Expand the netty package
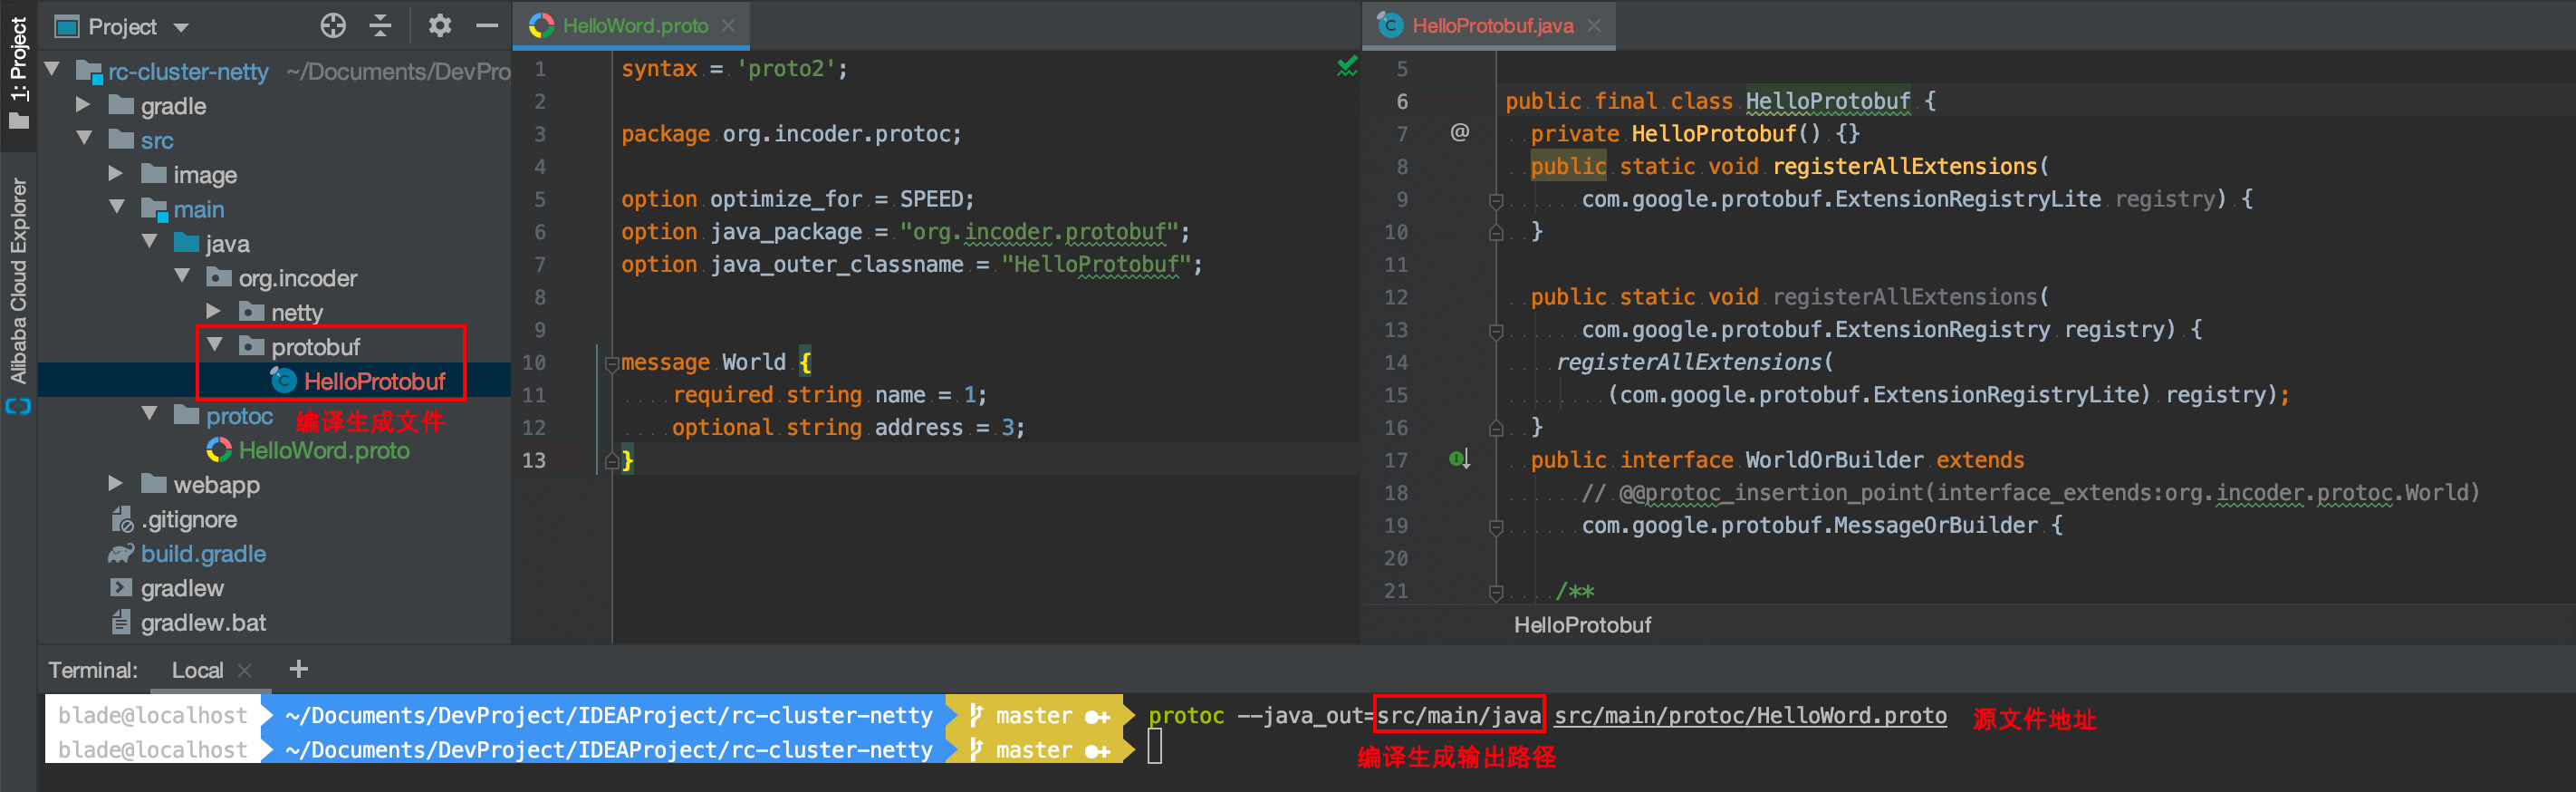This screenshot has width=2576, height=792. tap(214, 310)
